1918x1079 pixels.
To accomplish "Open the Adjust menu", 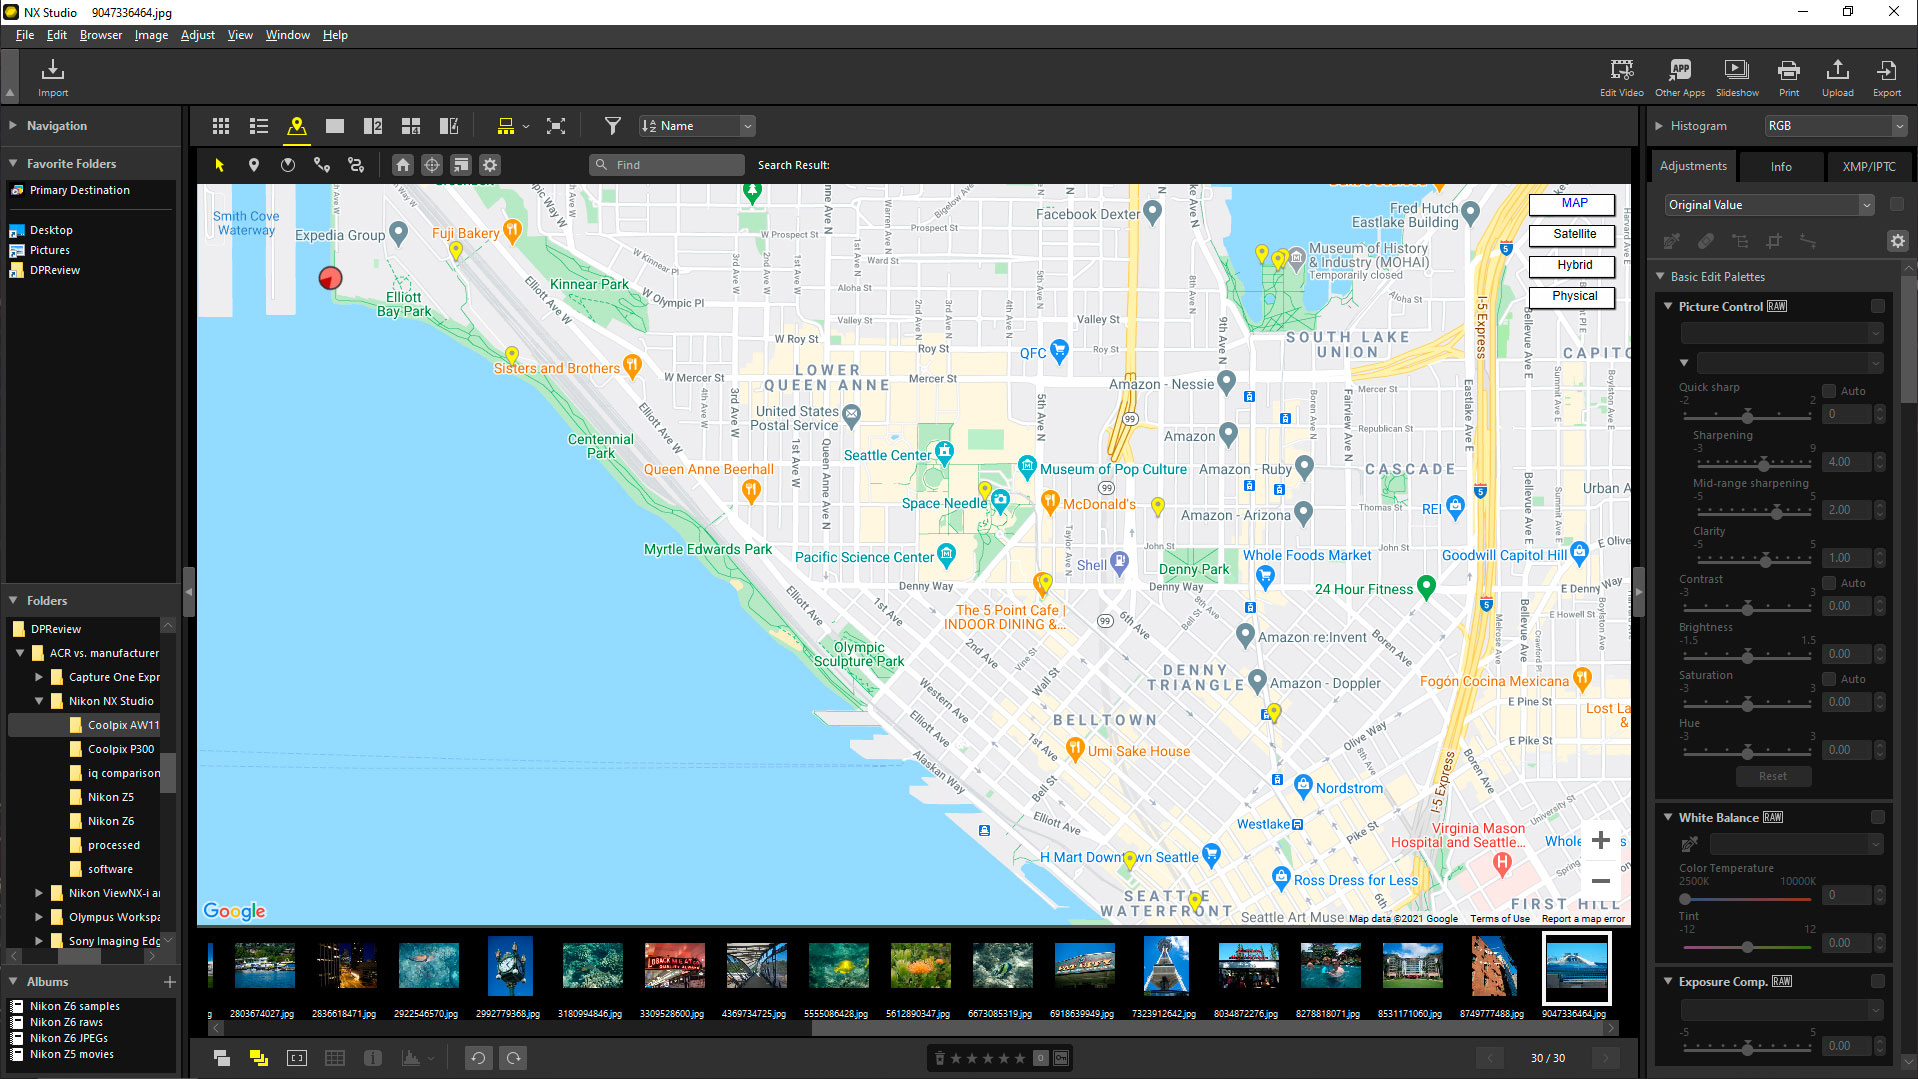I will (x=197, y=35).
